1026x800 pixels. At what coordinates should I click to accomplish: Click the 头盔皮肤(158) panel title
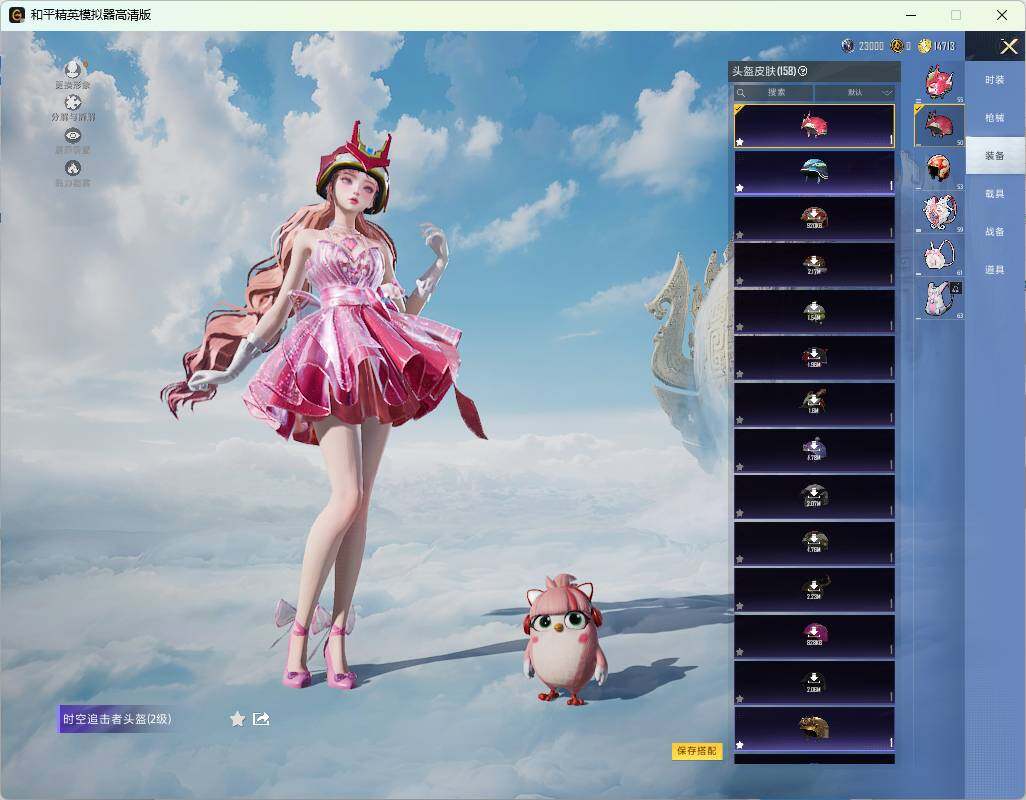tap(764, 71)
